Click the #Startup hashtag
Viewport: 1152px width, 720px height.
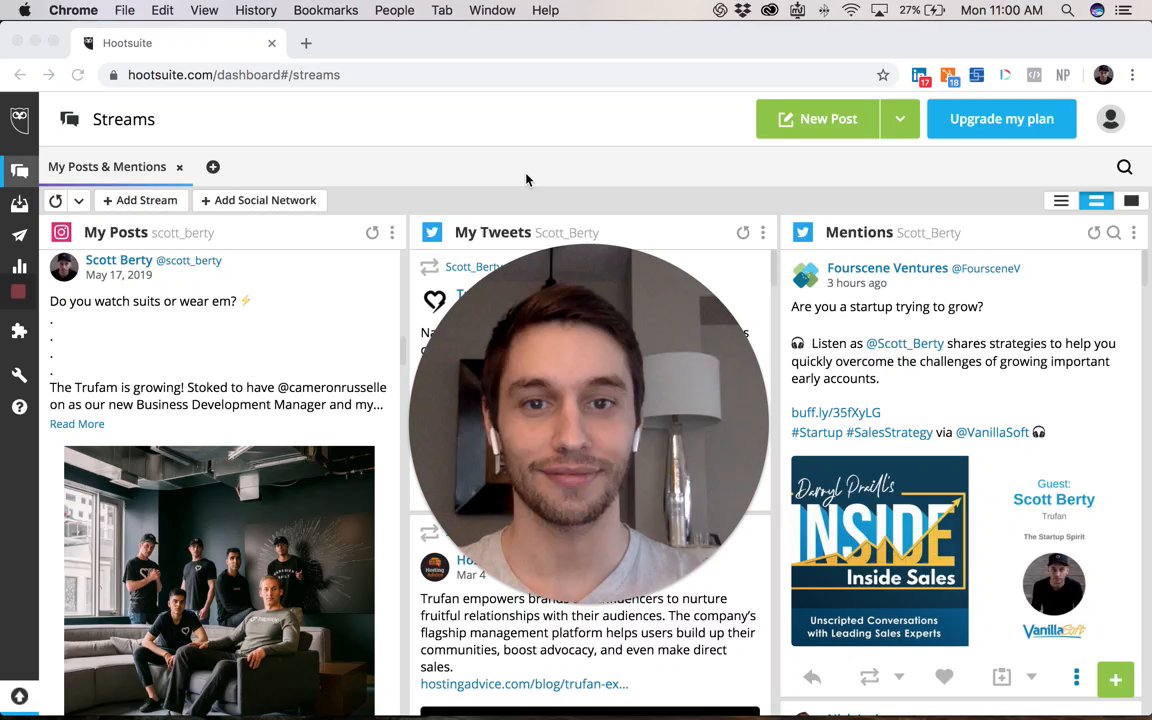pyautogui.click(x=817, y=433)
